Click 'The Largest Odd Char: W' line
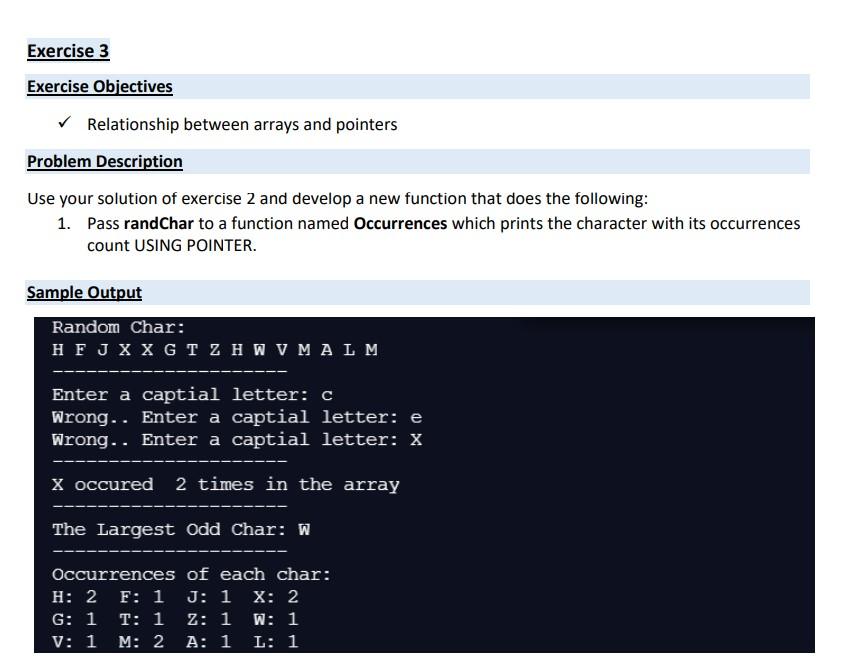This screenshot has width=864, height=668. coord(181,530)
